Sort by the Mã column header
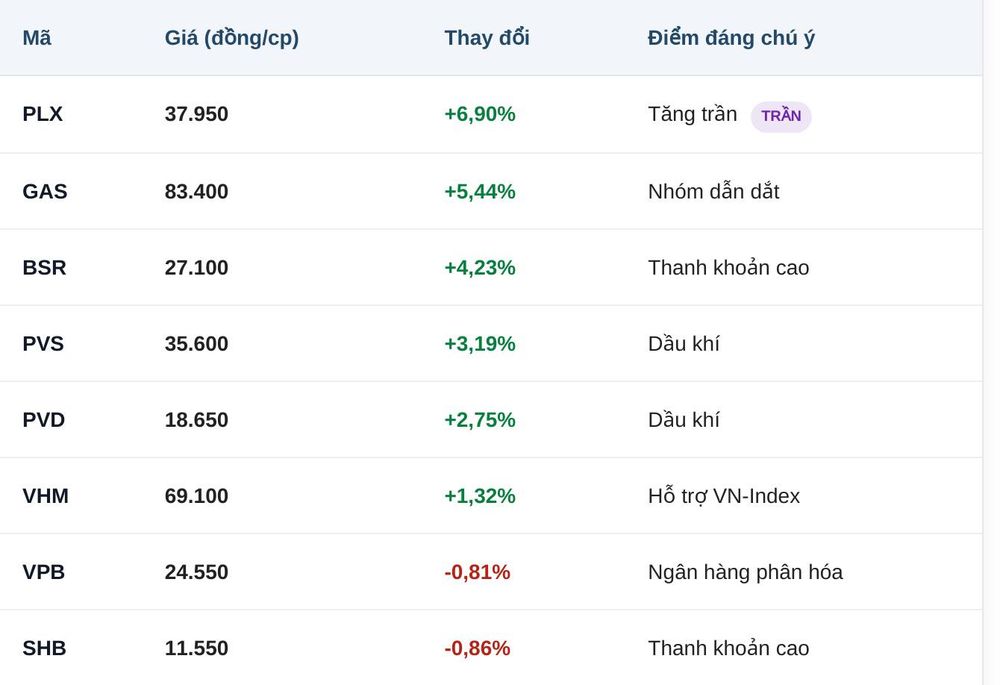1000x685 pixels. coord(37,38)
